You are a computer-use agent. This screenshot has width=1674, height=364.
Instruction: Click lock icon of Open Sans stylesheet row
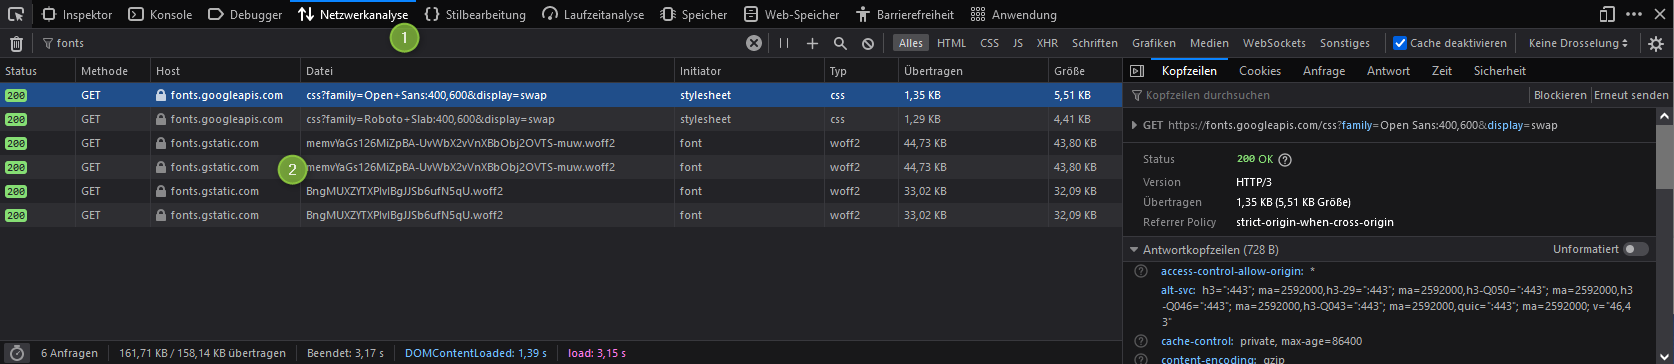click(x=161, y=95)
